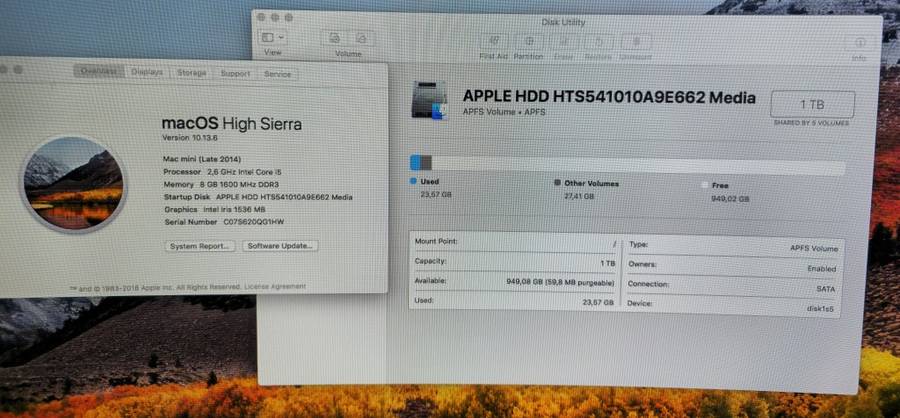Screen dimensions: 900x418
Task: Click the hard drive icon beside APPLE HDD title
Action: pos(429,100)
